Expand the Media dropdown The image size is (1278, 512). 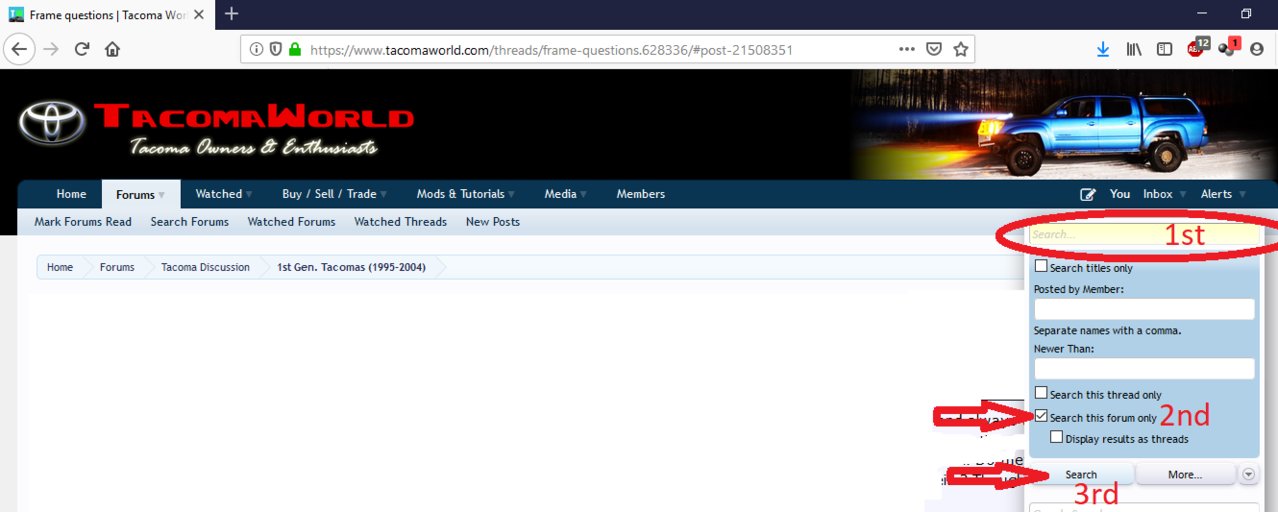click(583, 194)
